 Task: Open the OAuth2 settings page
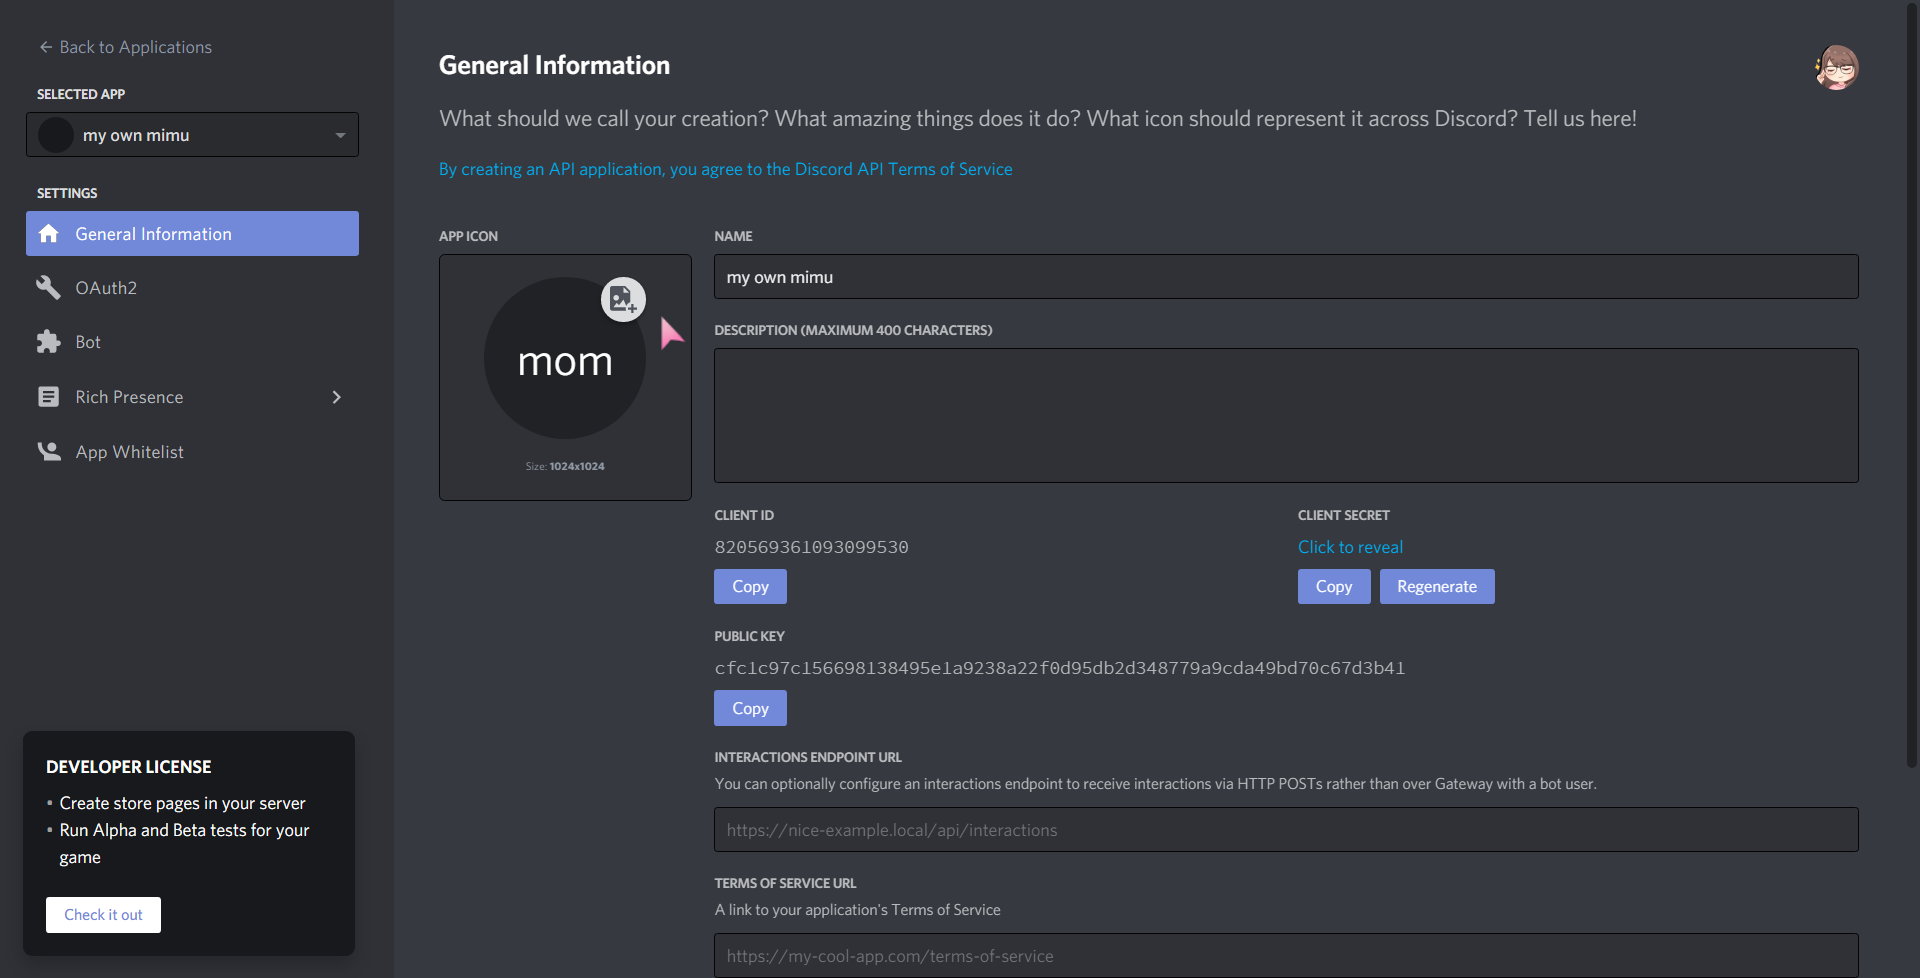click(106, 288)
